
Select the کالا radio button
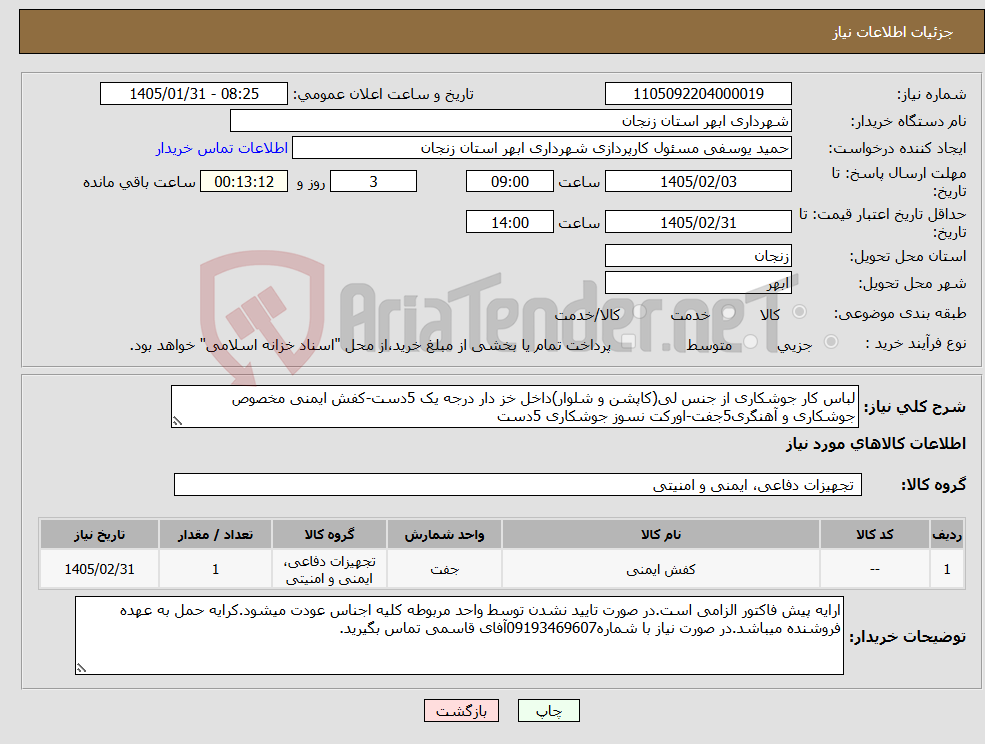pos(800,312)
